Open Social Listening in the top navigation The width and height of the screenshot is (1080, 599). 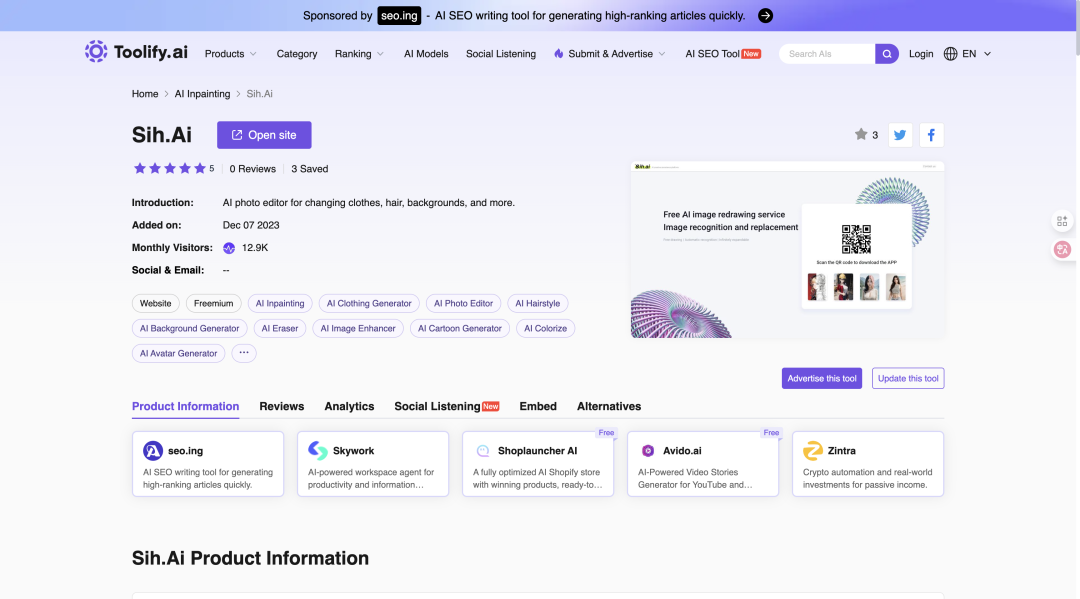tap(501, 54)
